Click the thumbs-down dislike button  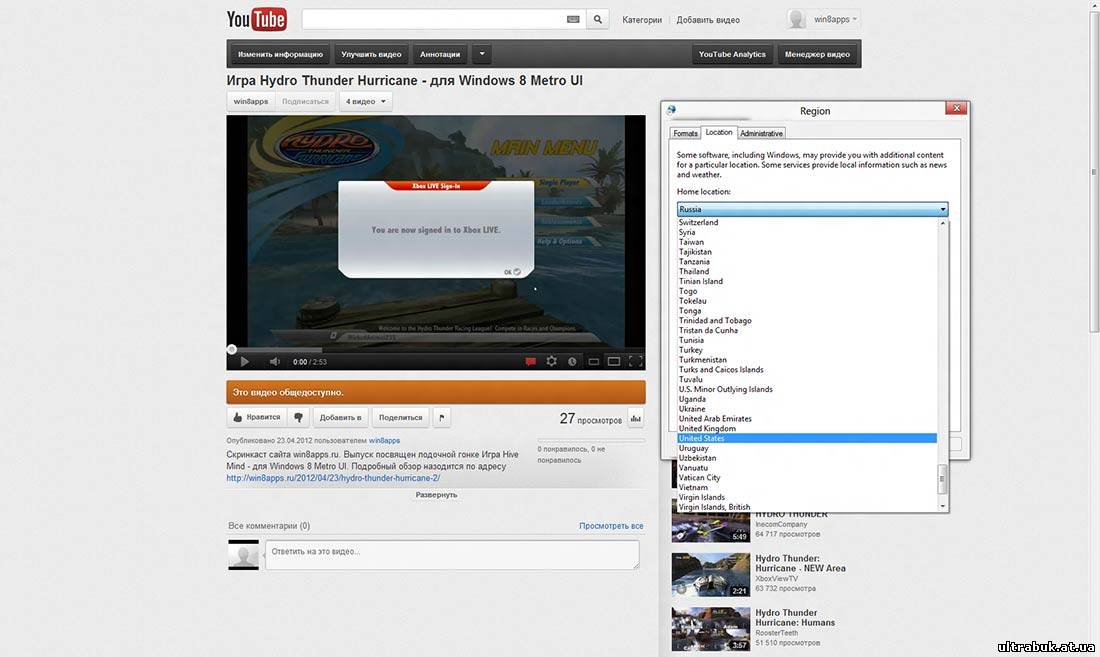tap(298, 417)
